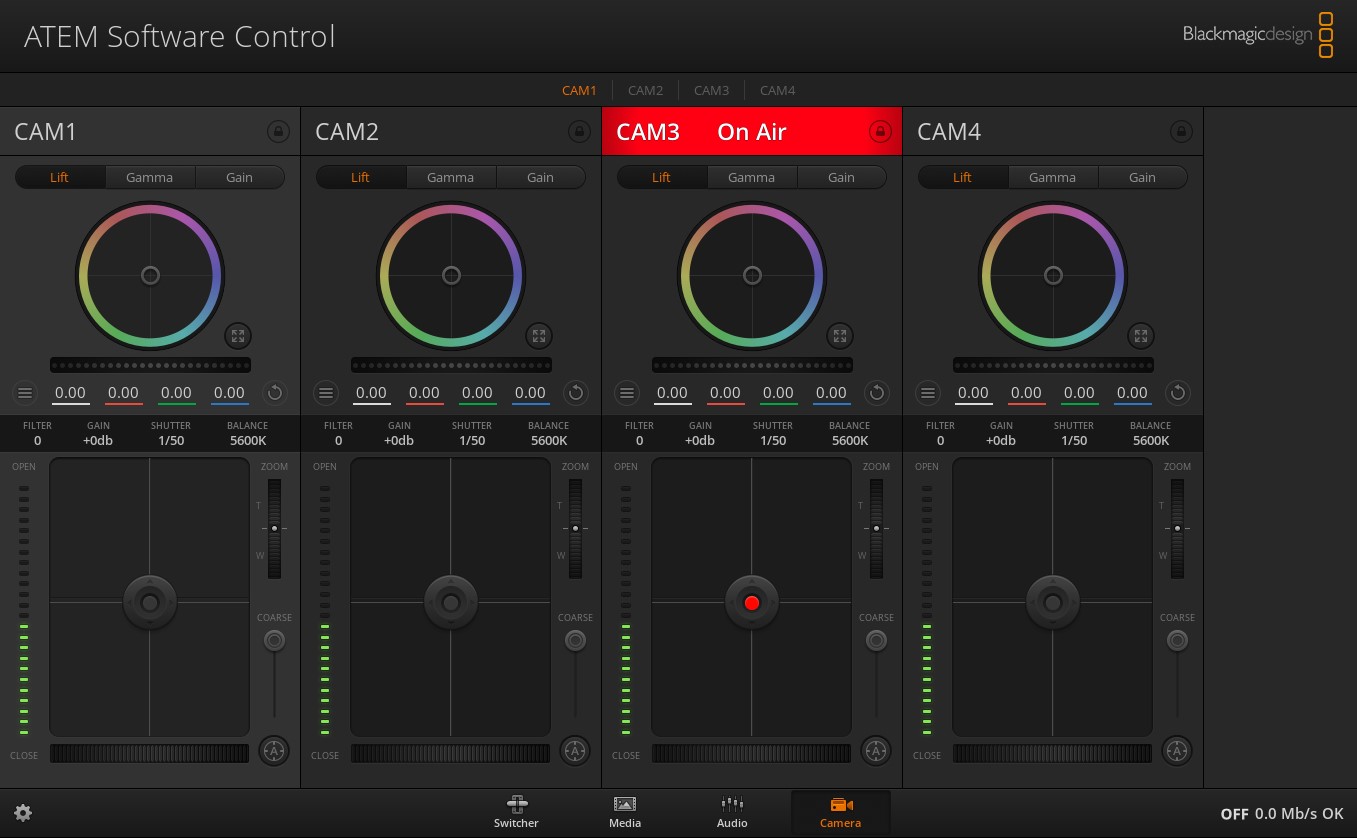Select the CAM1 tab at top

[x=579, y=90]
